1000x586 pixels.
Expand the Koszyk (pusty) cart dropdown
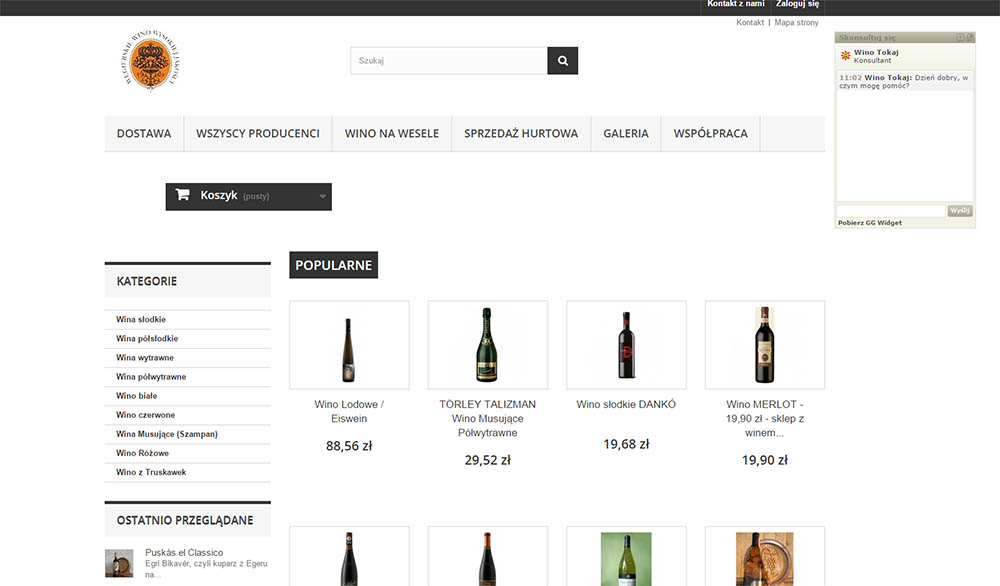point(321,196)
